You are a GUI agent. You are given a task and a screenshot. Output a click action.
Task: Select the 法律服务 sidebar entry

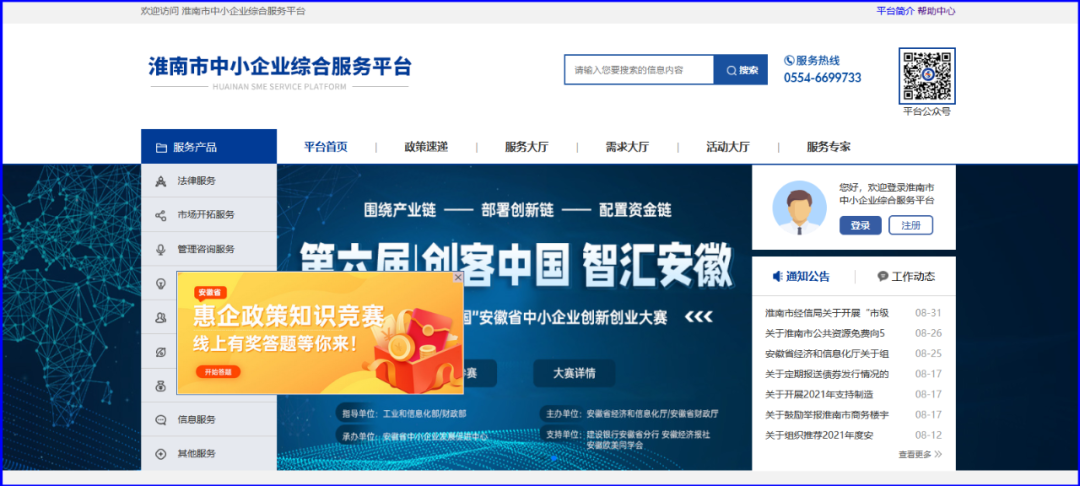(209, 181)
